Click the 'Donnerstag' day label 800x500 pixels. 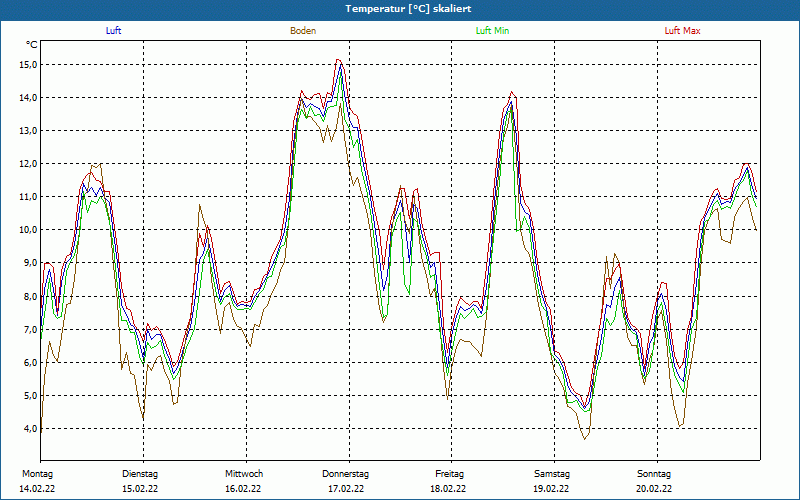coord(345,474)
